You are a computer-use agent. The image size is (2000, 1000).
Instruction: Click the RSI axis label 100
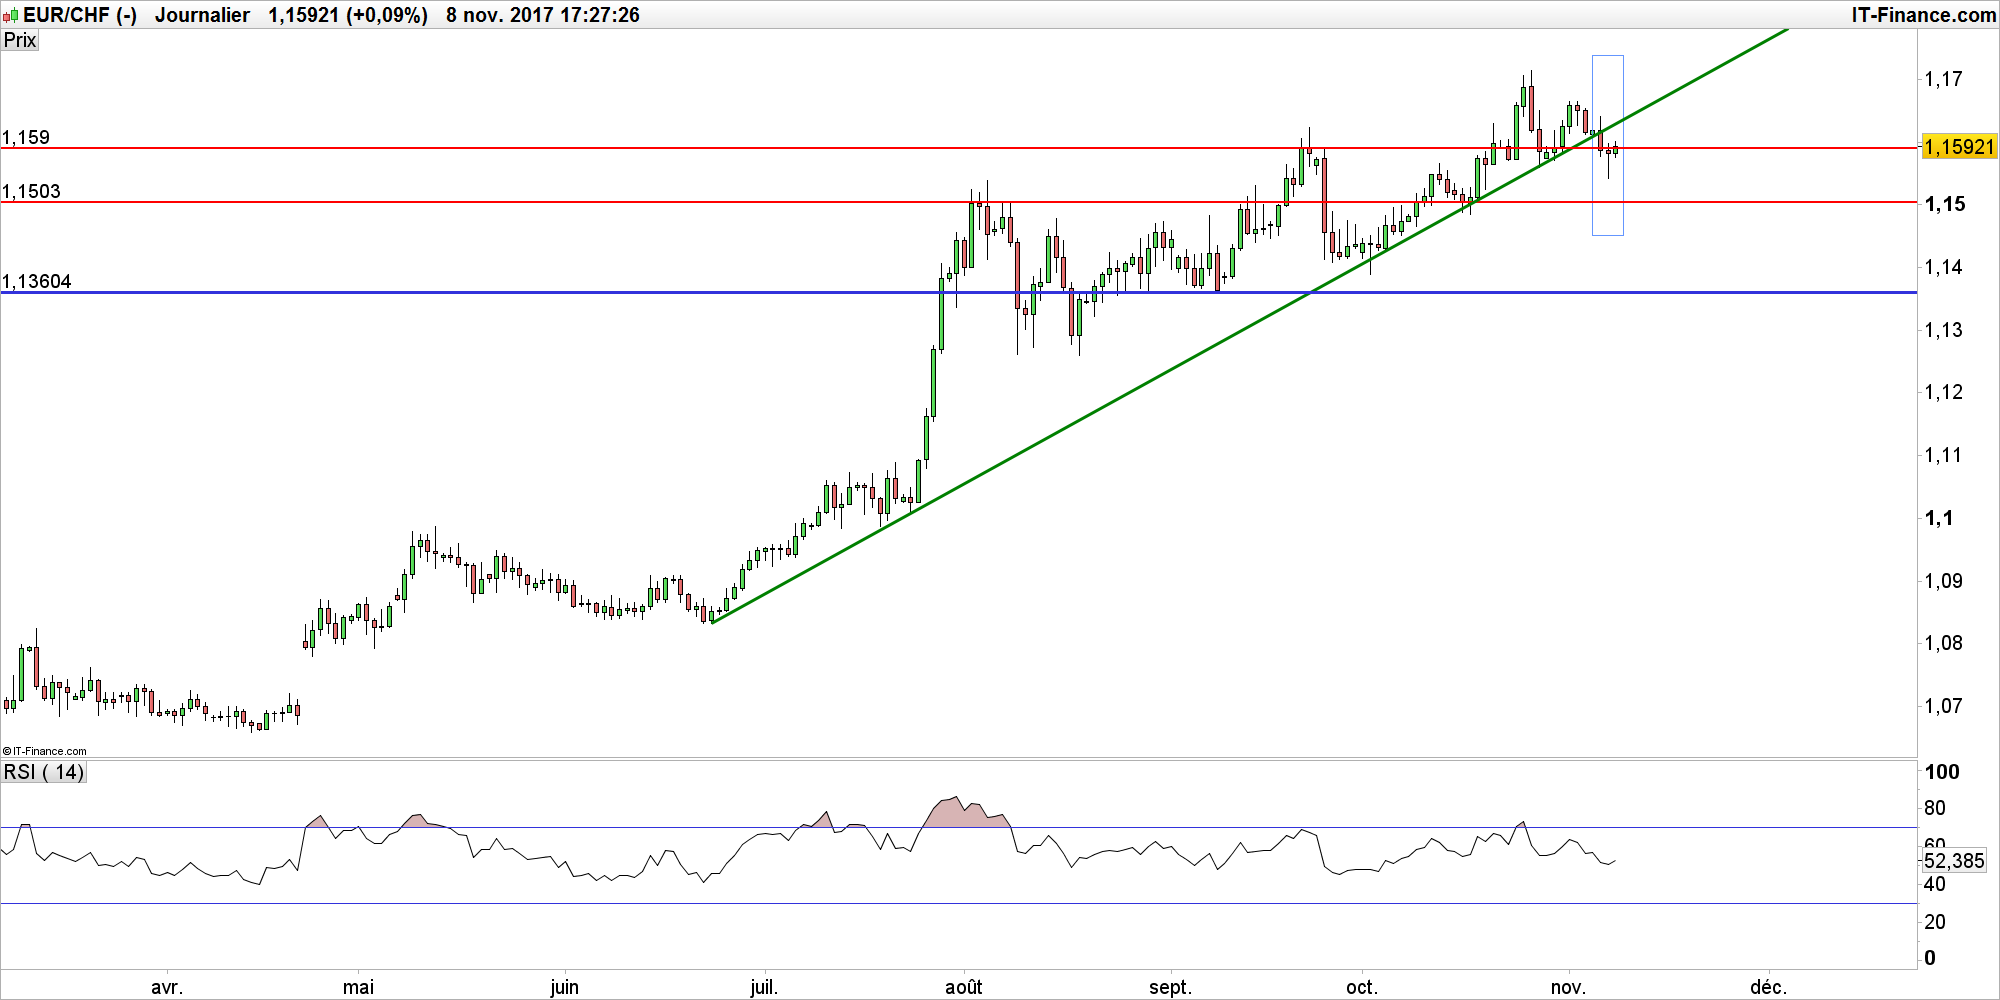click(1942, 772)
